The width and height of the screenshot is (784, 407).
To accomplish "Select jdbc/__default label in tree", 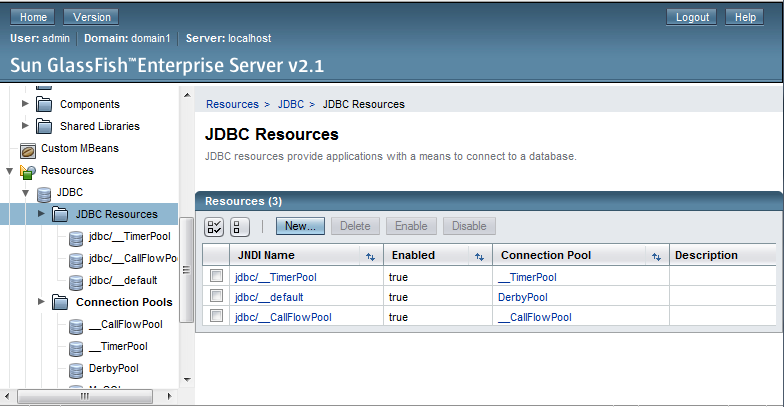I will pyautogui.click(x=123, y=280).
